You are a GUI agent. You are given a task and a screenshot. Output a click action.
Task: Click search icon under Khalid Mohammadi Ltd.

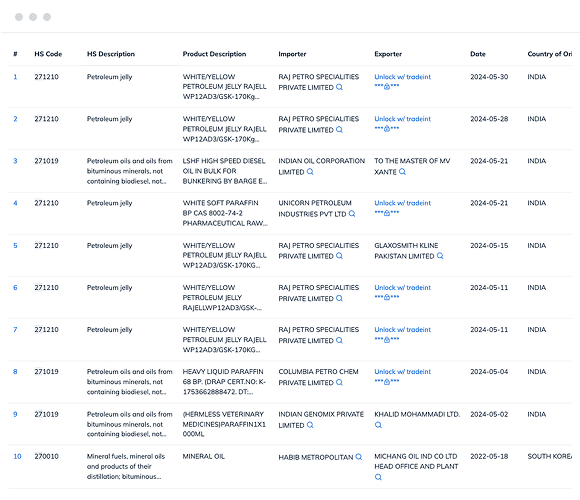pyautogui.click(x=378, y=425)
